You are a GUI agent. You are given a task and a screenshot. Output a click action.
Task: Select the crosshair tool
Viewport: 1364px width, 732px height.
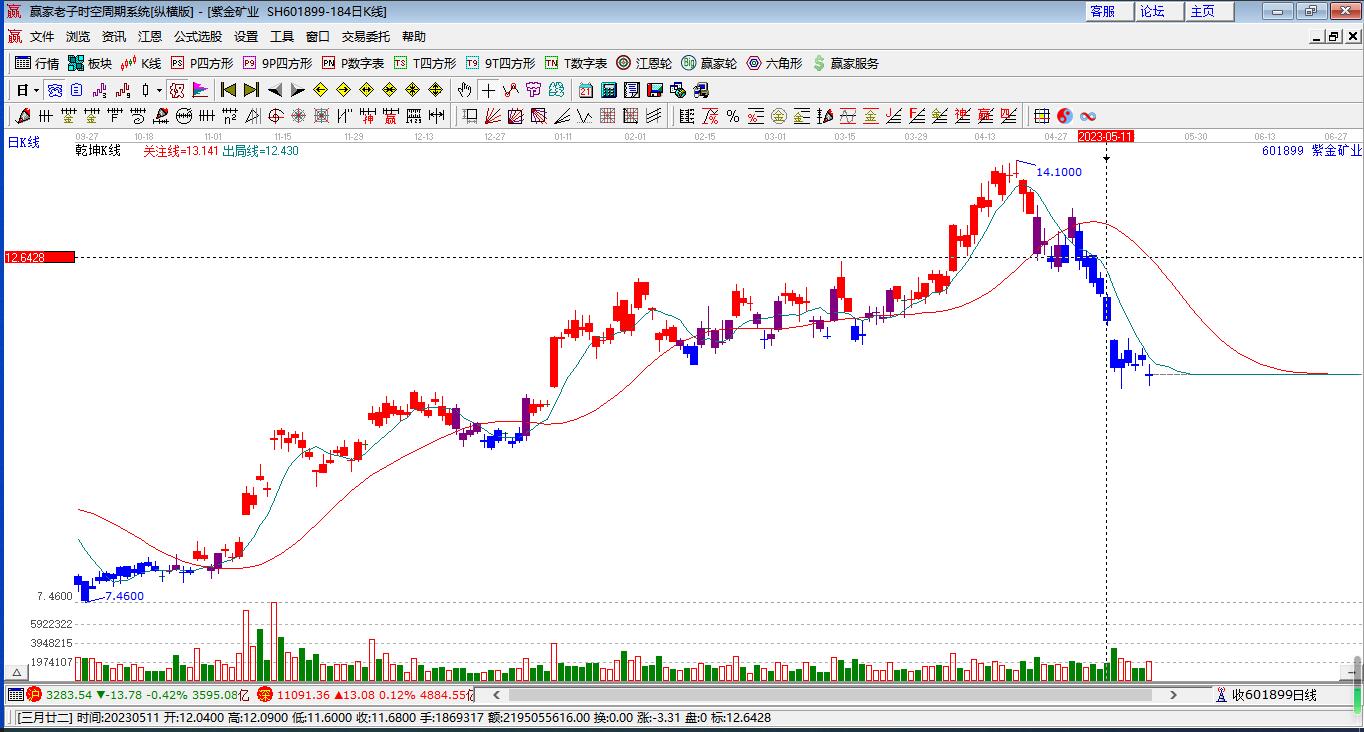click(x=488, y=89)
